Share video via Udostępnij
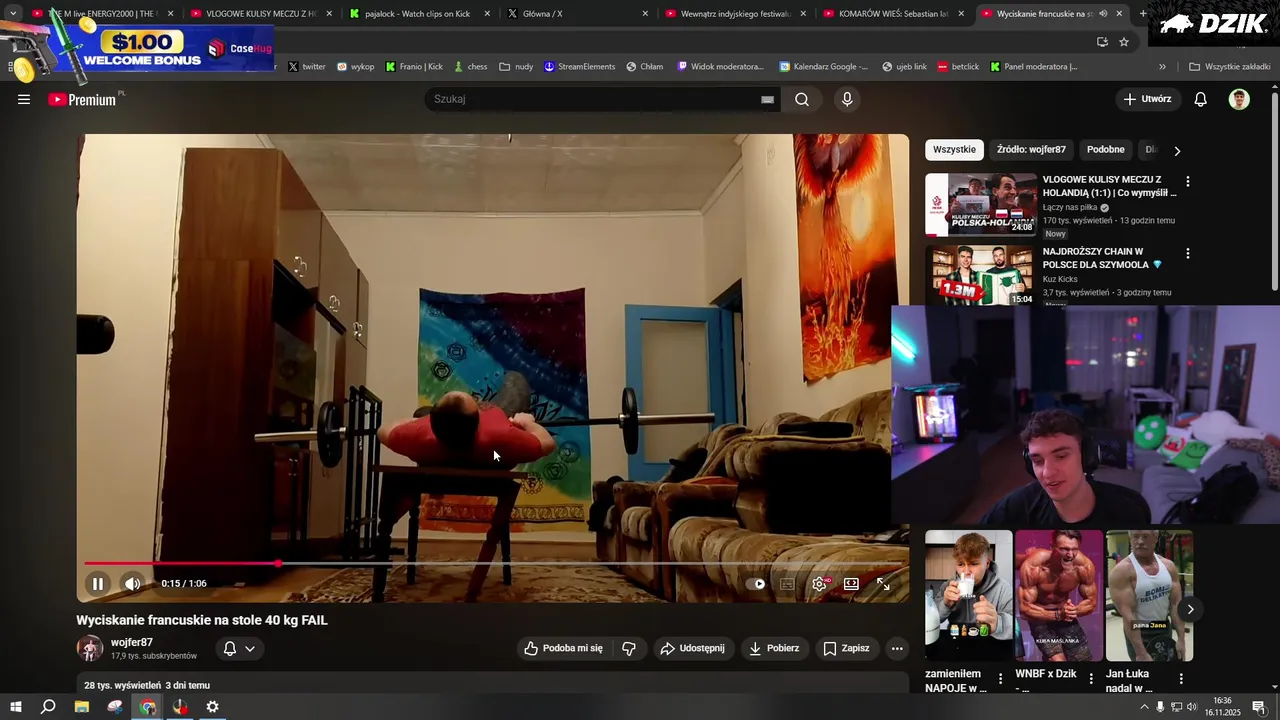This screenshot has width=1280, height=720. [693, 648]
